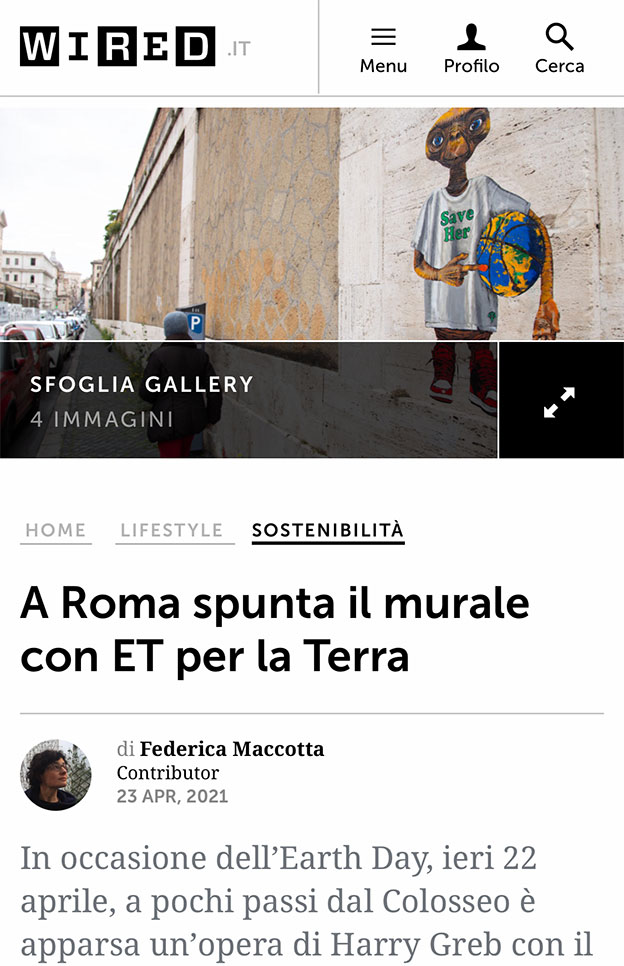Open author link Federica Maccotta
Screen dimensions: 624x966
[232, 749]
